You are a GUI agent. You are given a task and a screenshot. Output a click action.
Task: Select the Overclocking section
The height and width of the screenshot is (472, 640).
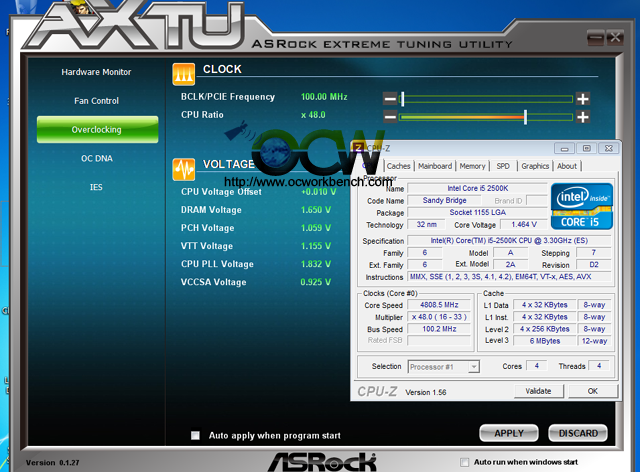pyautogui.click(x=98, y=129)
